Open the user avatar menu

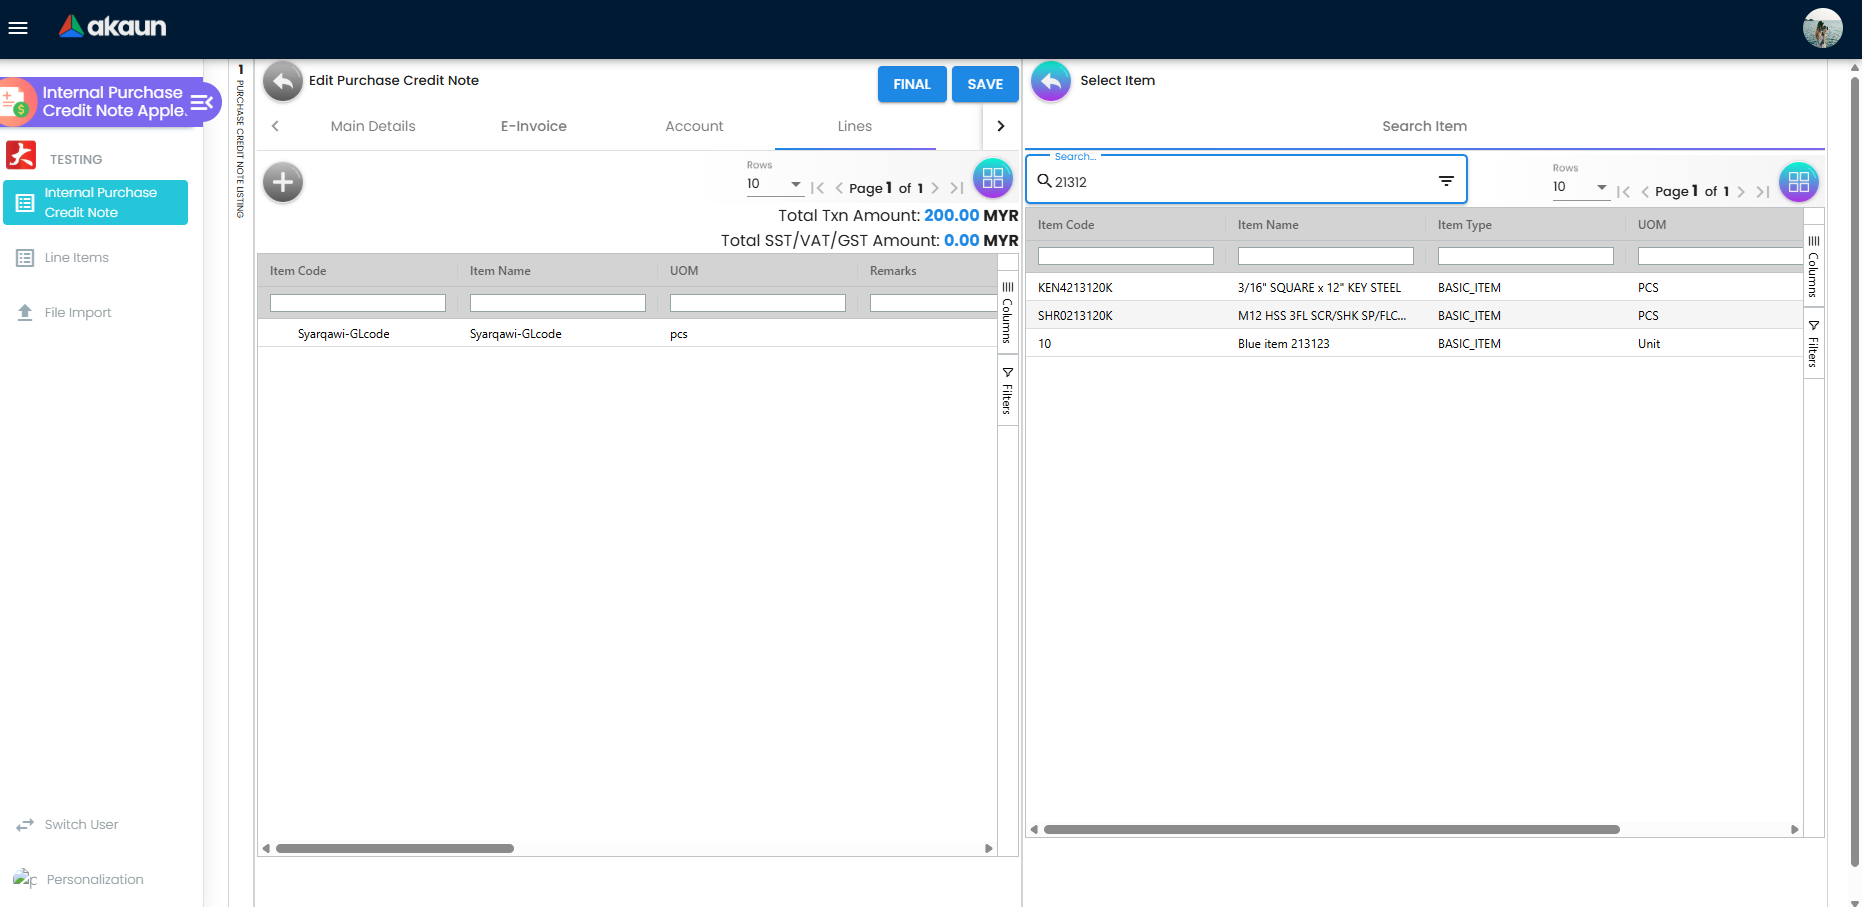pos(1822,28)
